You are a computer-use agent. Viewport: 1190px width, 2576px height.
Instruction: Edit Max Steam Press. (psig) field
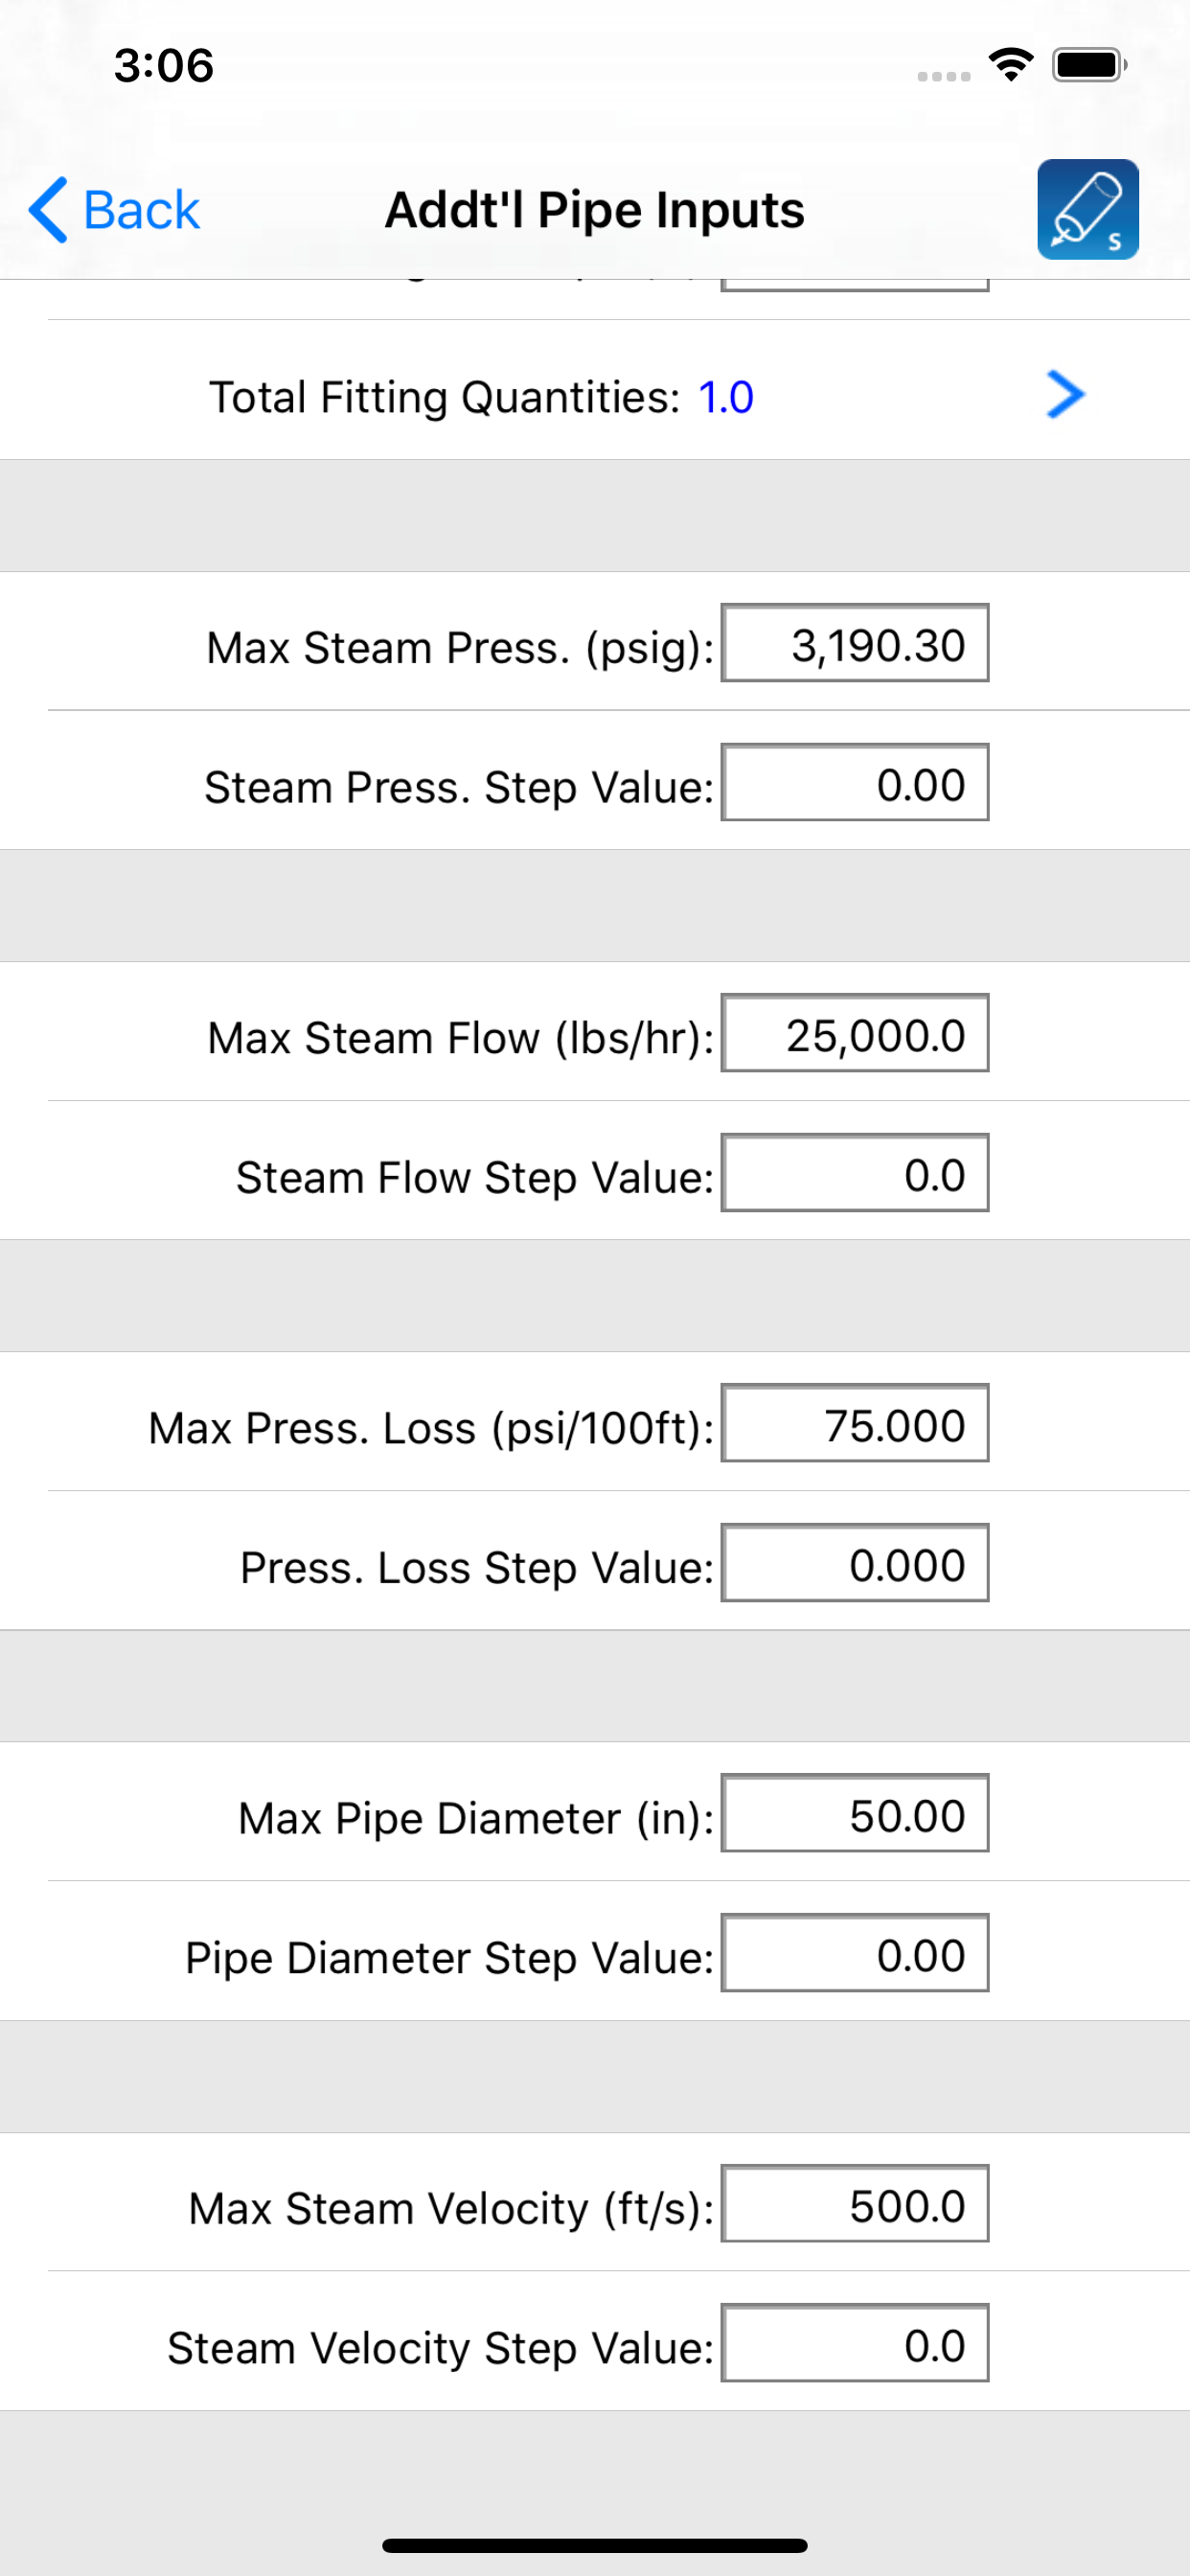point(855,643)
